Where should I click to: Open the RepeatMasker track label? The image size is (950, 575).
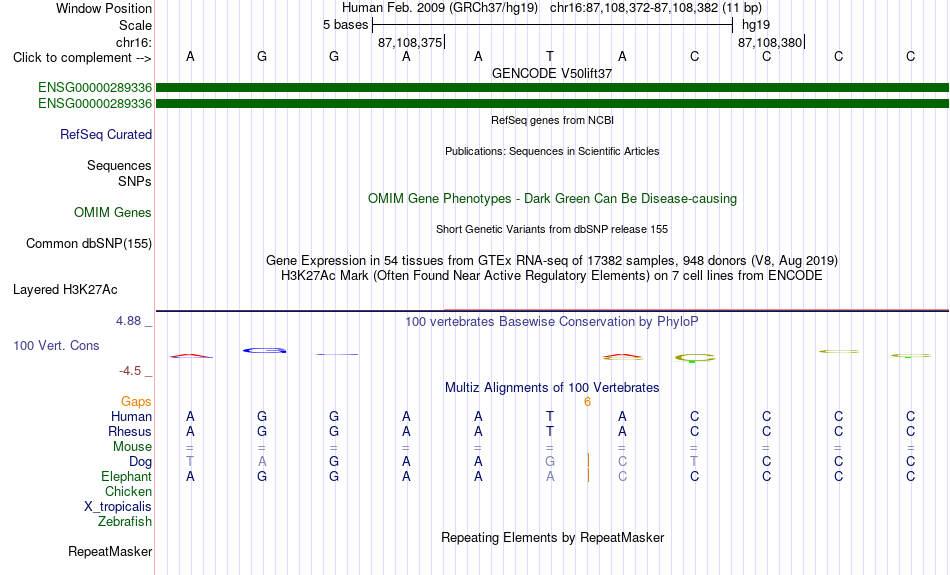coord(110,551)
